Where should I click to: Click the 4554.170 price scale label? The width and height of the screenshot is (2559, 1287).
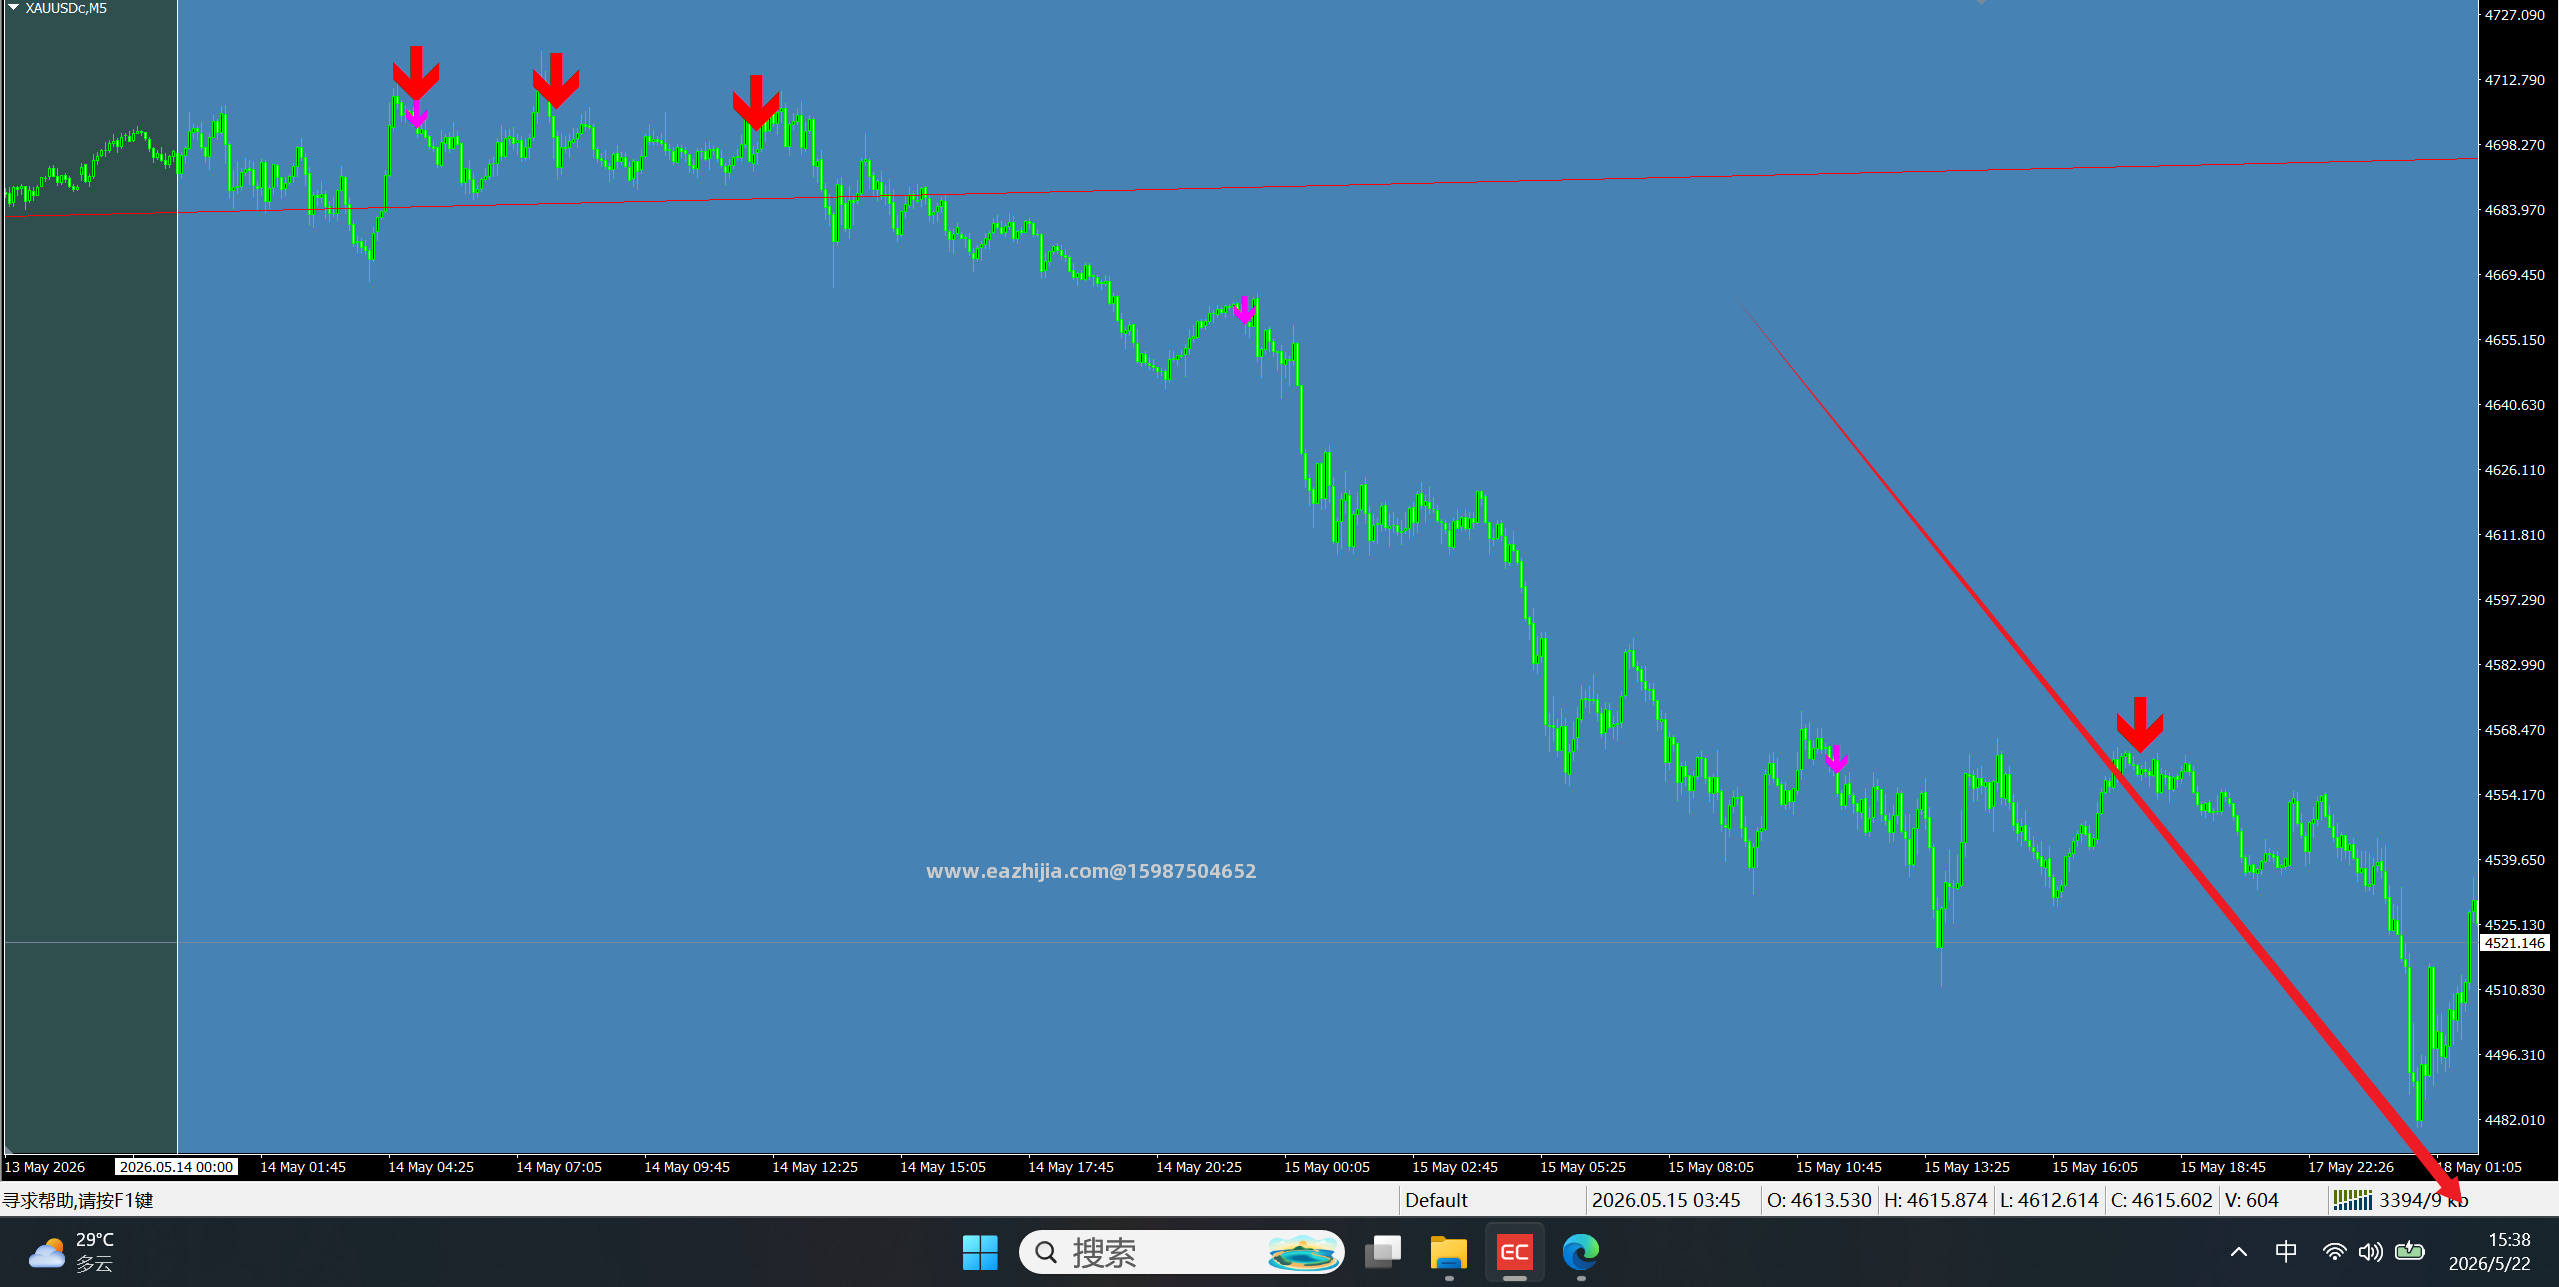coord(2515,795)
